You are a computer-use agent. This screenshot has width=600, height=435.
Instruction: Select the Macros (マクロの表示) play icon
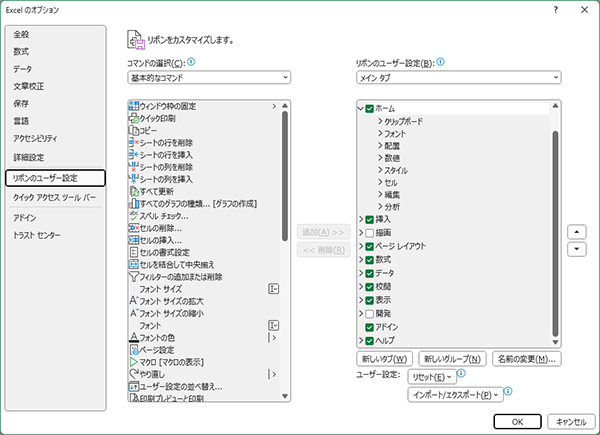point(134,362)
